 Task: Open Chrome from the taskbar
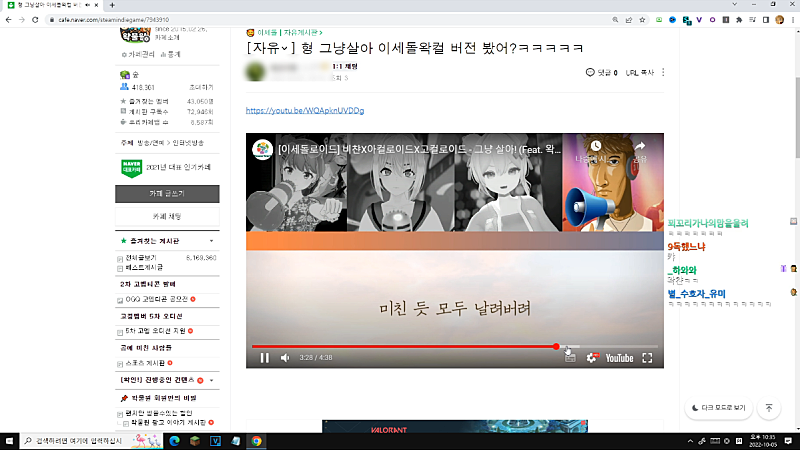[256, 441]
